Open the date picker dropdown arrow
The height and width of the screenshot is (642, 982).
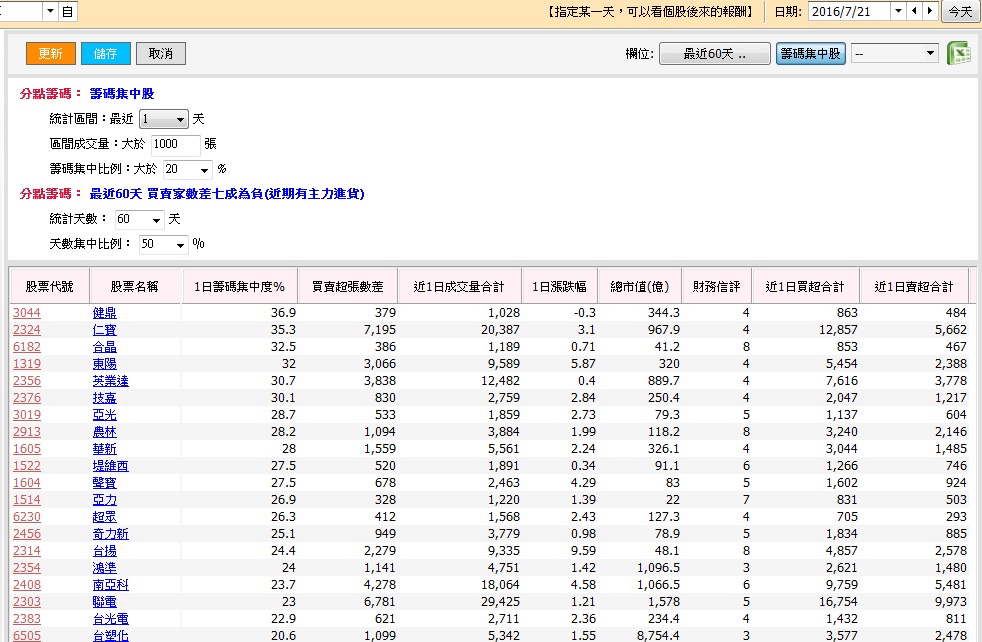[x=897, y=11]
